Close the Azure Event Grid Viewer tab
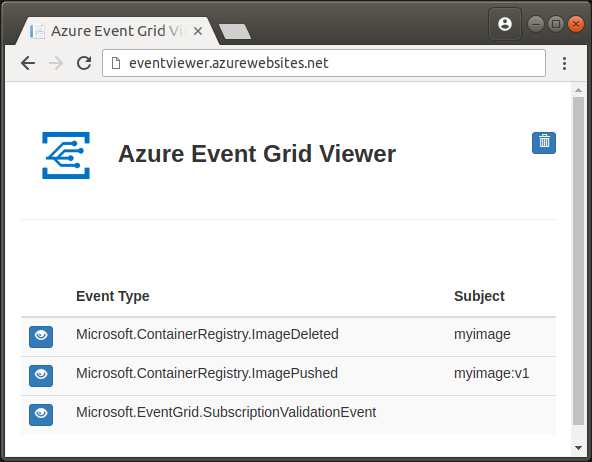This screenshot has width=592, height=462. 198,31
